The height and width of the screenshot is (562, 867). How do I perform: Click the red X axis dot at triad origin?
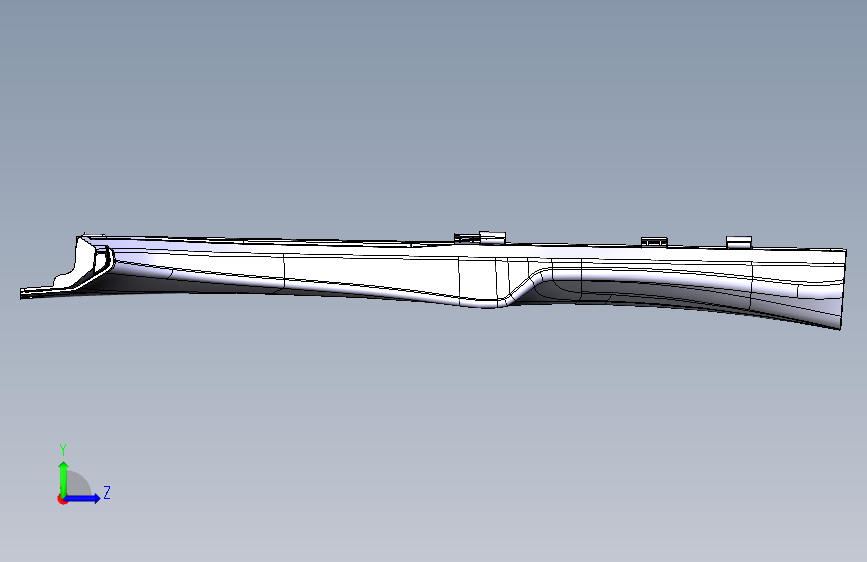(62, 499)
